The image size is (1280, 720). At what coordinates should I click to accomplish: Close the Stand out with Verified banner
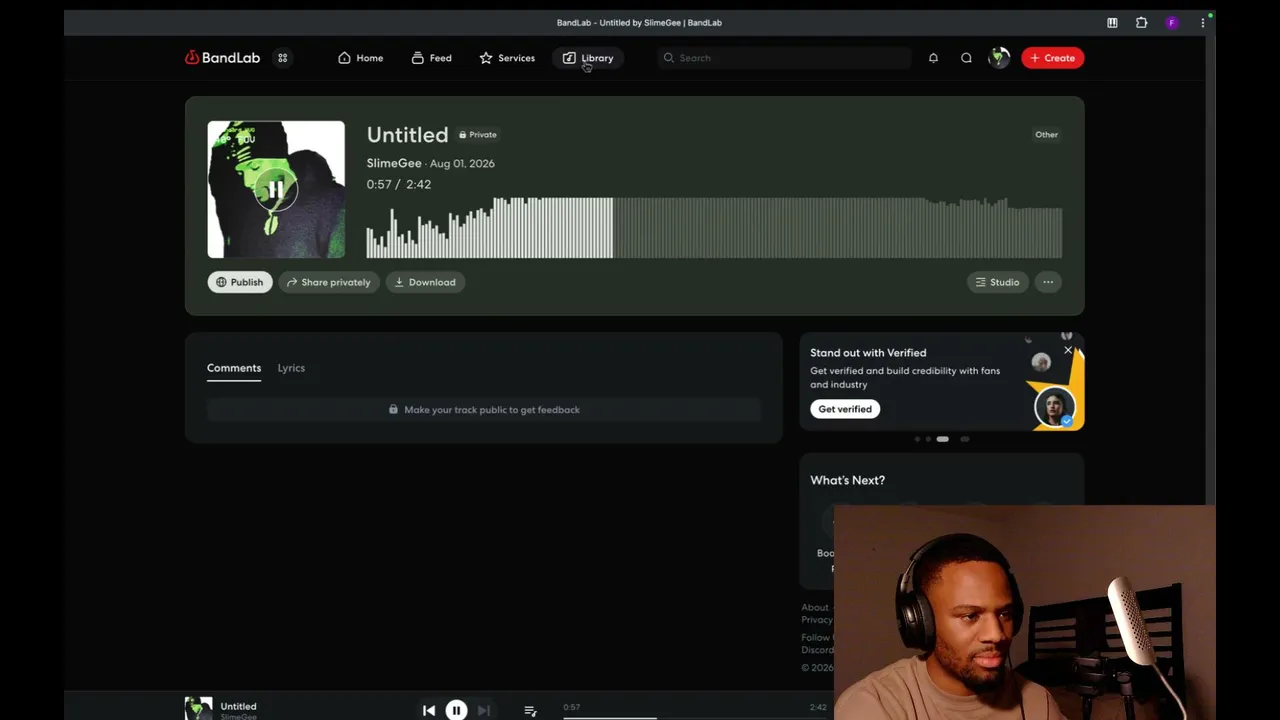coord(1068,350)
